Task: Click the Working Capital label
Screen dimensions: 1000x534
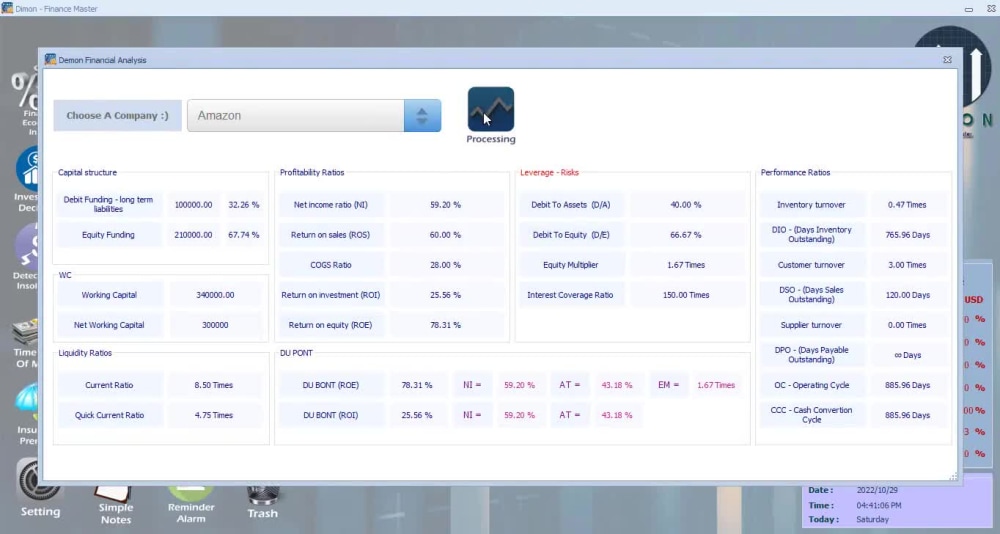Action: (x=109, y=295)
